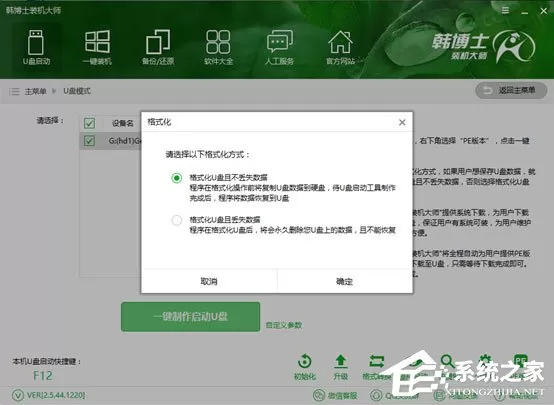Viewport: 554px width, 405px height.
Task: Visit the 官方网站 tab
Action: pyautogui.click(x=340, y=48)
